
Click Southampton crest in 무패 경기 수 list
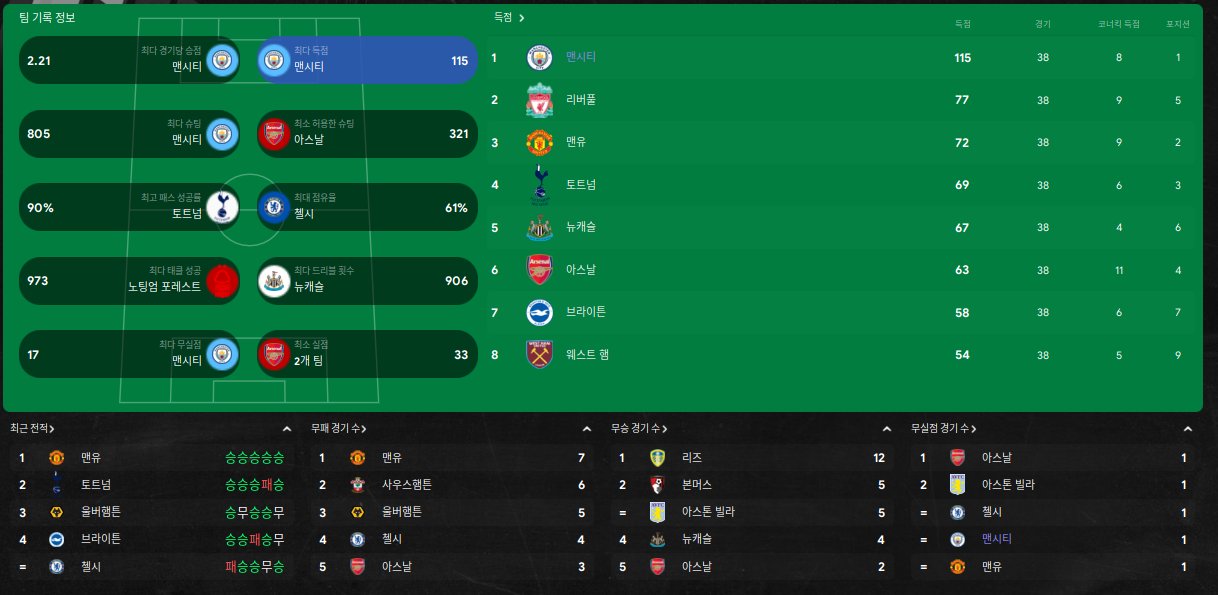357,485
